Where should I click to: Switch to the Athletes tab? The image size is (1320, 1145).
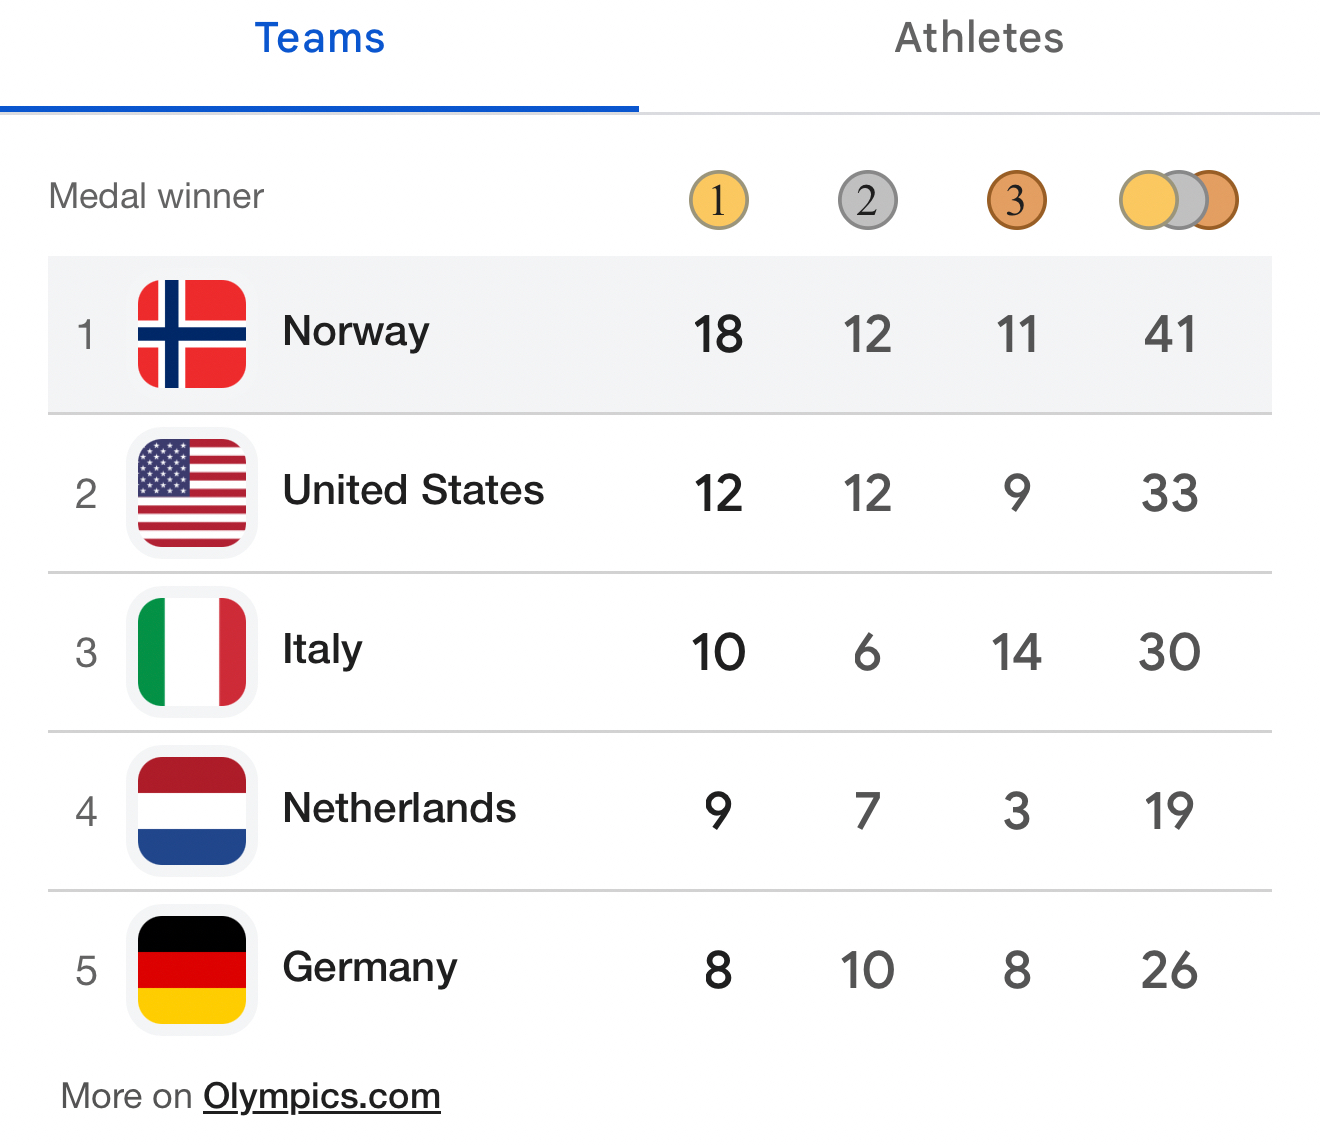coord(979,38)
